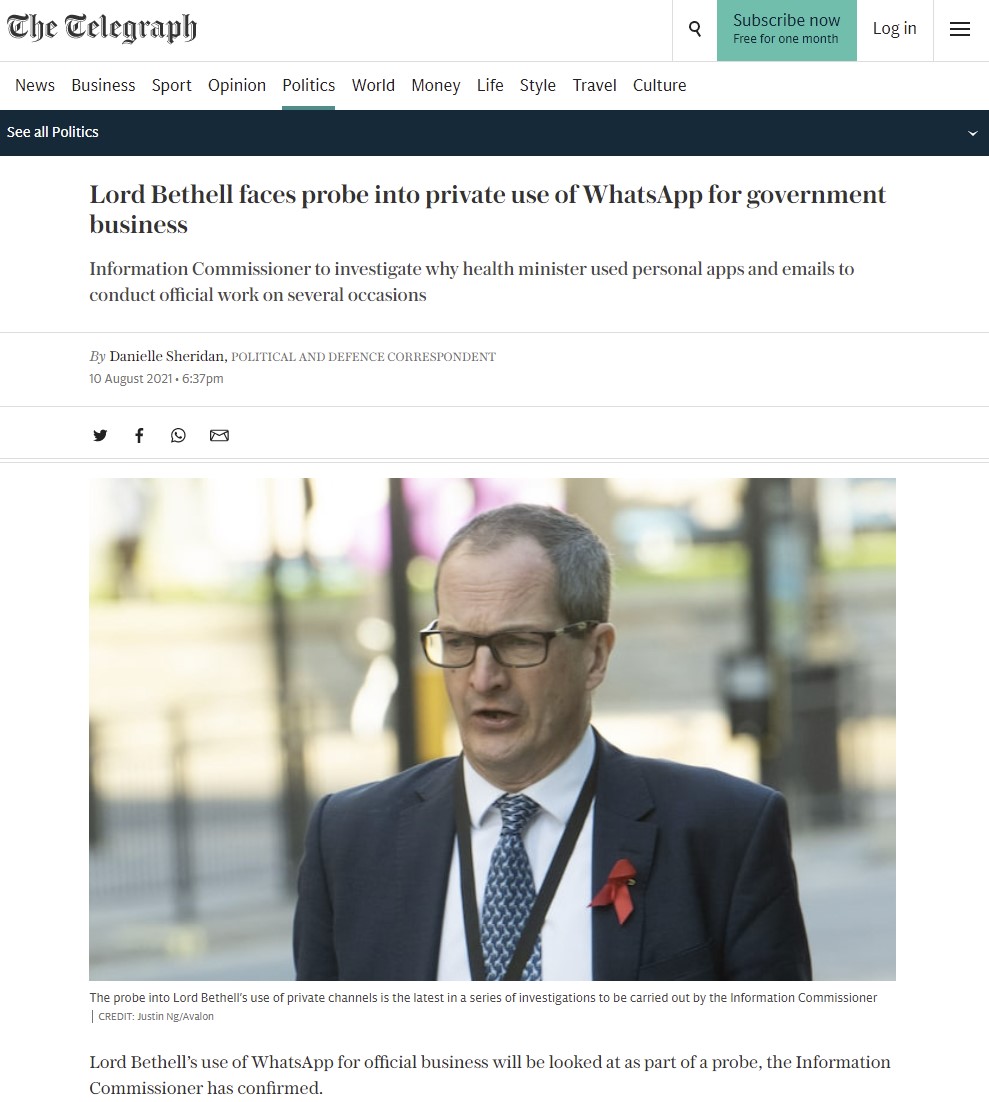Open the hamburger menu icon
989x1102 pixels.
(959, 29)
